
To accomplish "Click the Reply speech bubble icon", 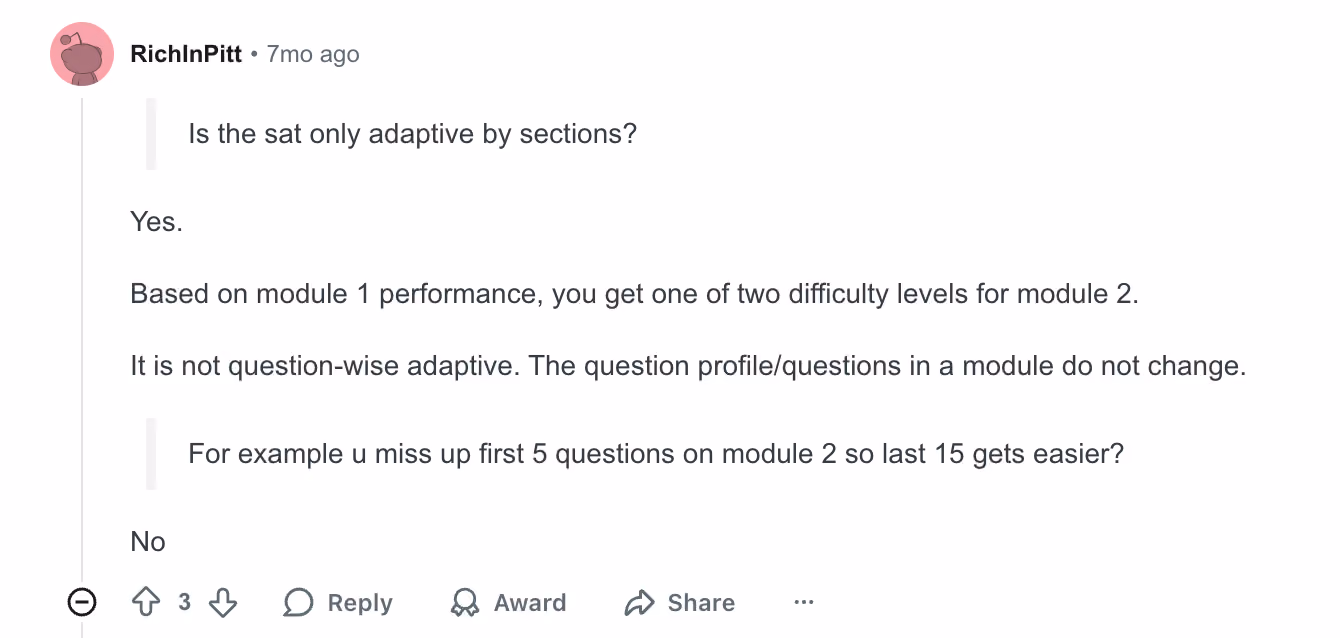I will [x=298, y=602].
